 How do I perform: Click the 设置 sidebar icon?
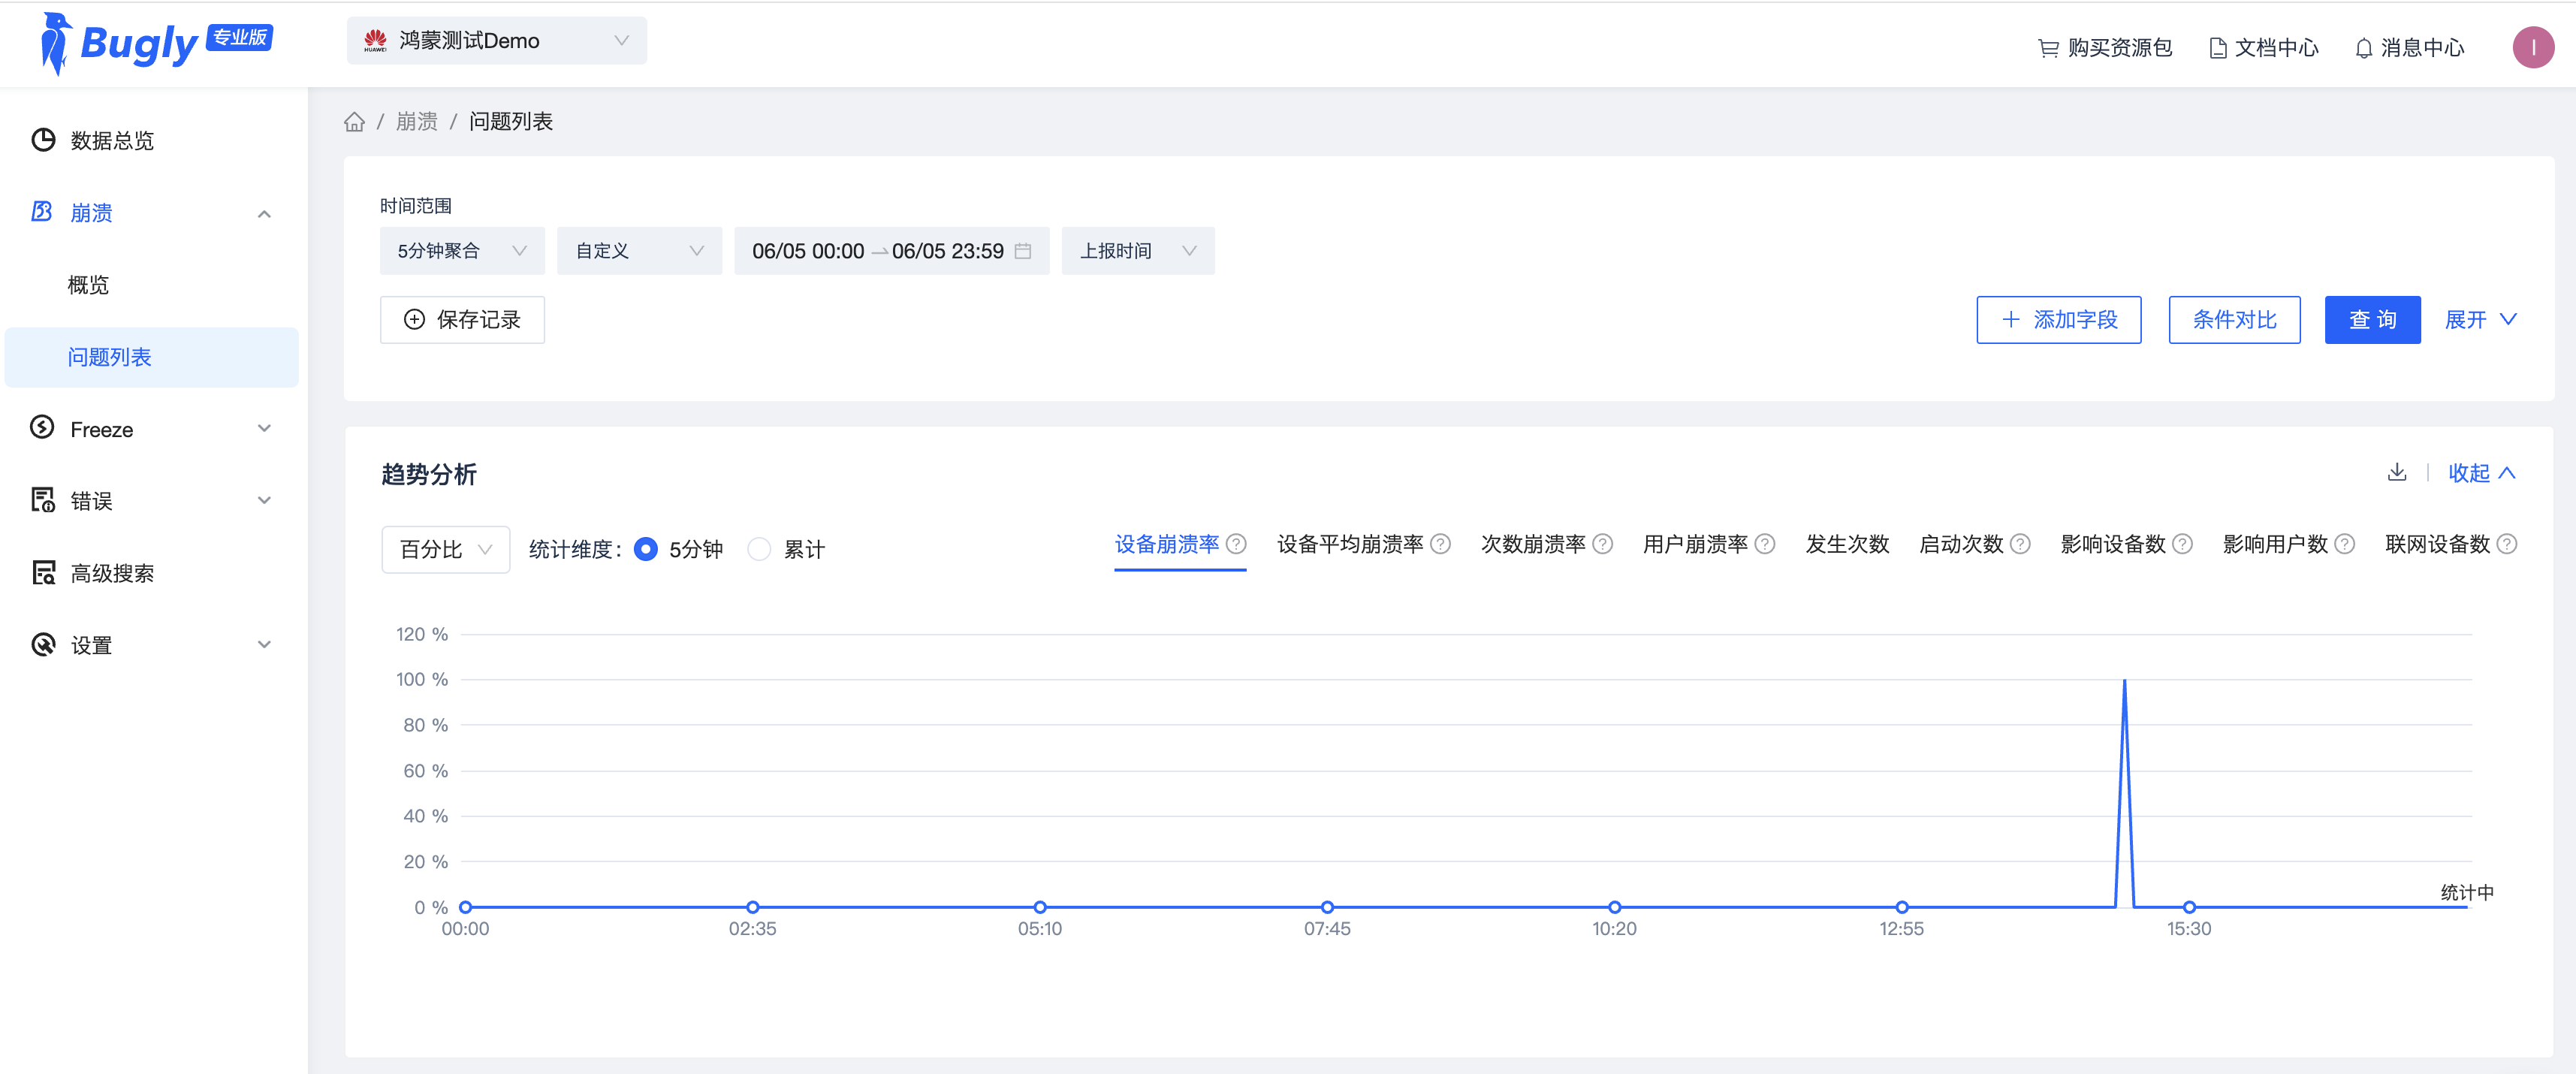coord(43,644)
